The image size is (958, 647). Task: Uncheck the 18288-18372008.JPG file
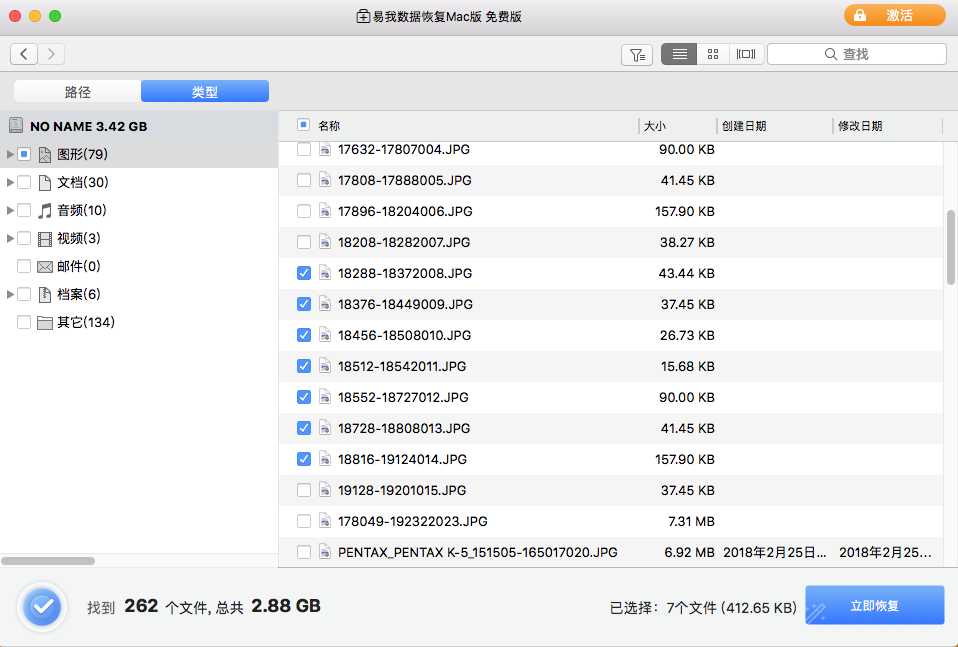click(x=303, y=273)
